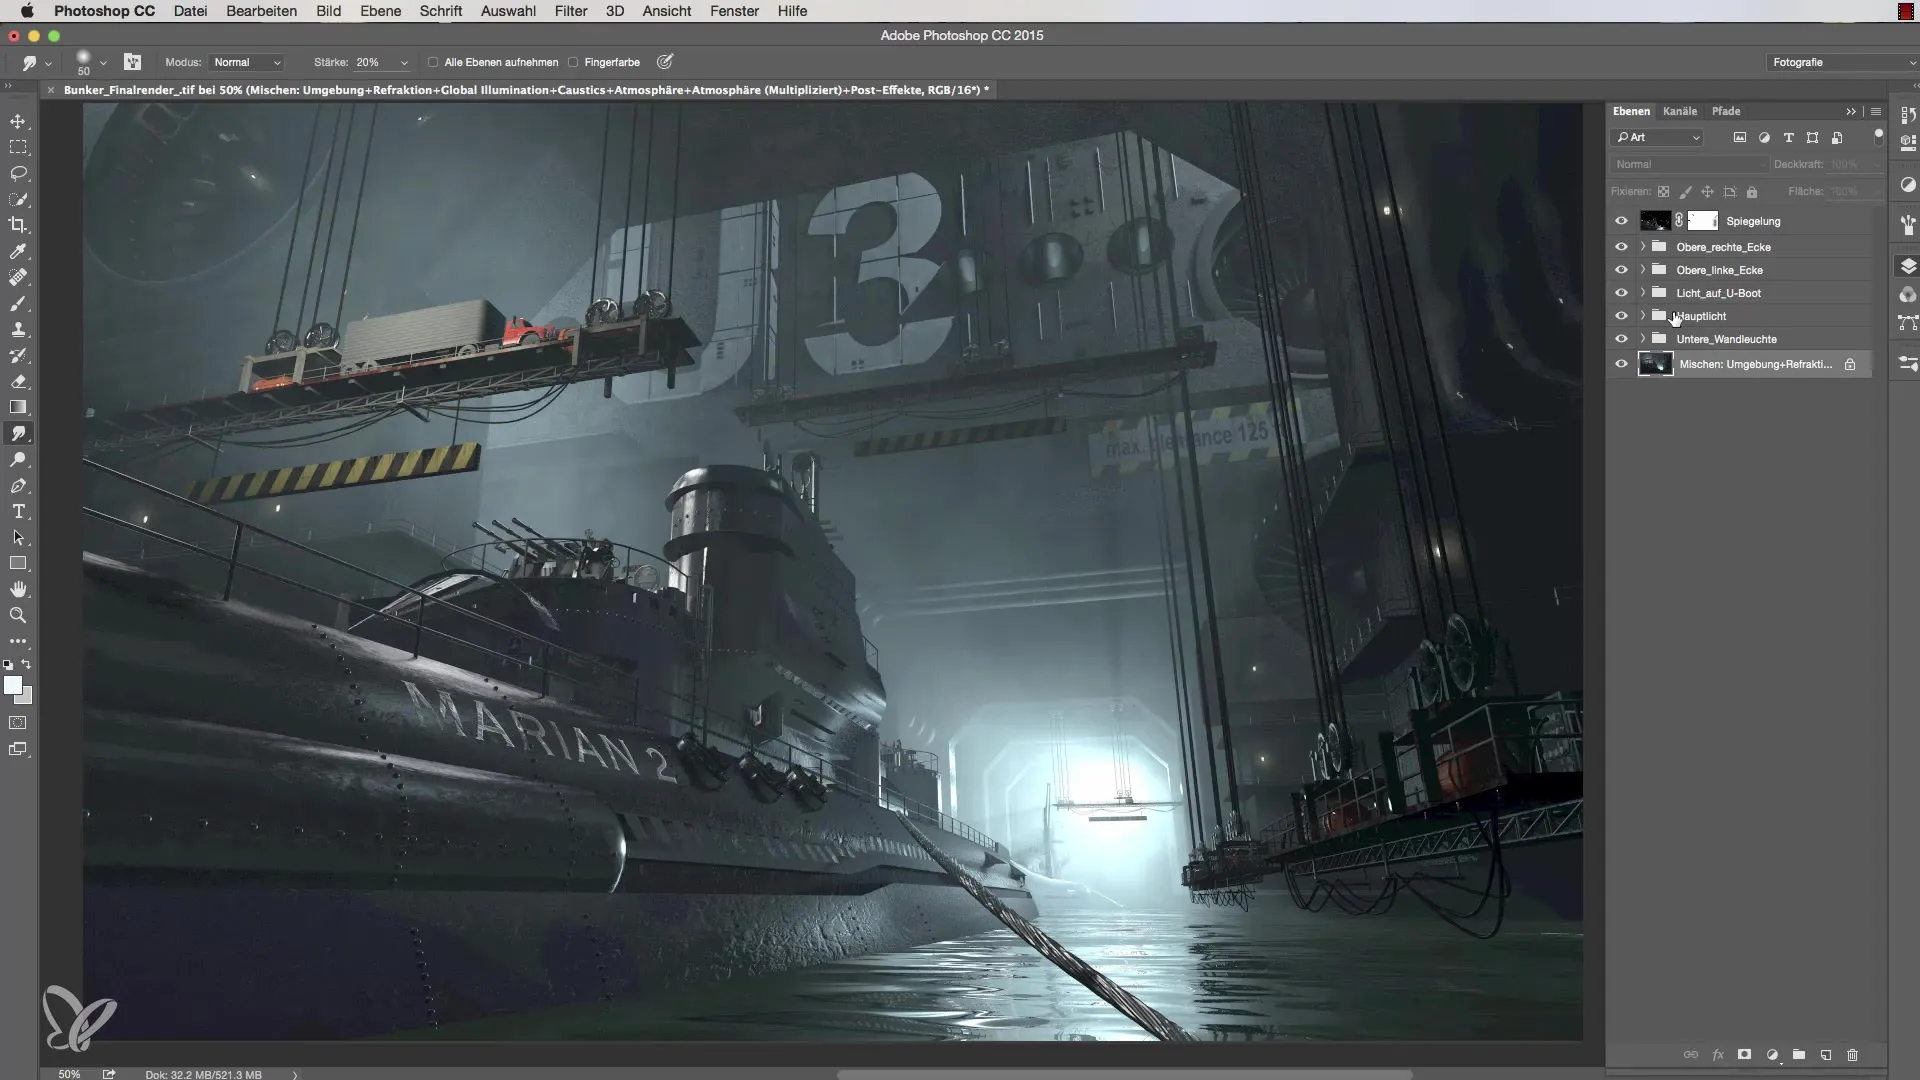1920x1080 pixels.
Task: Create new group via folder icon
Action: (1798, 1055)
